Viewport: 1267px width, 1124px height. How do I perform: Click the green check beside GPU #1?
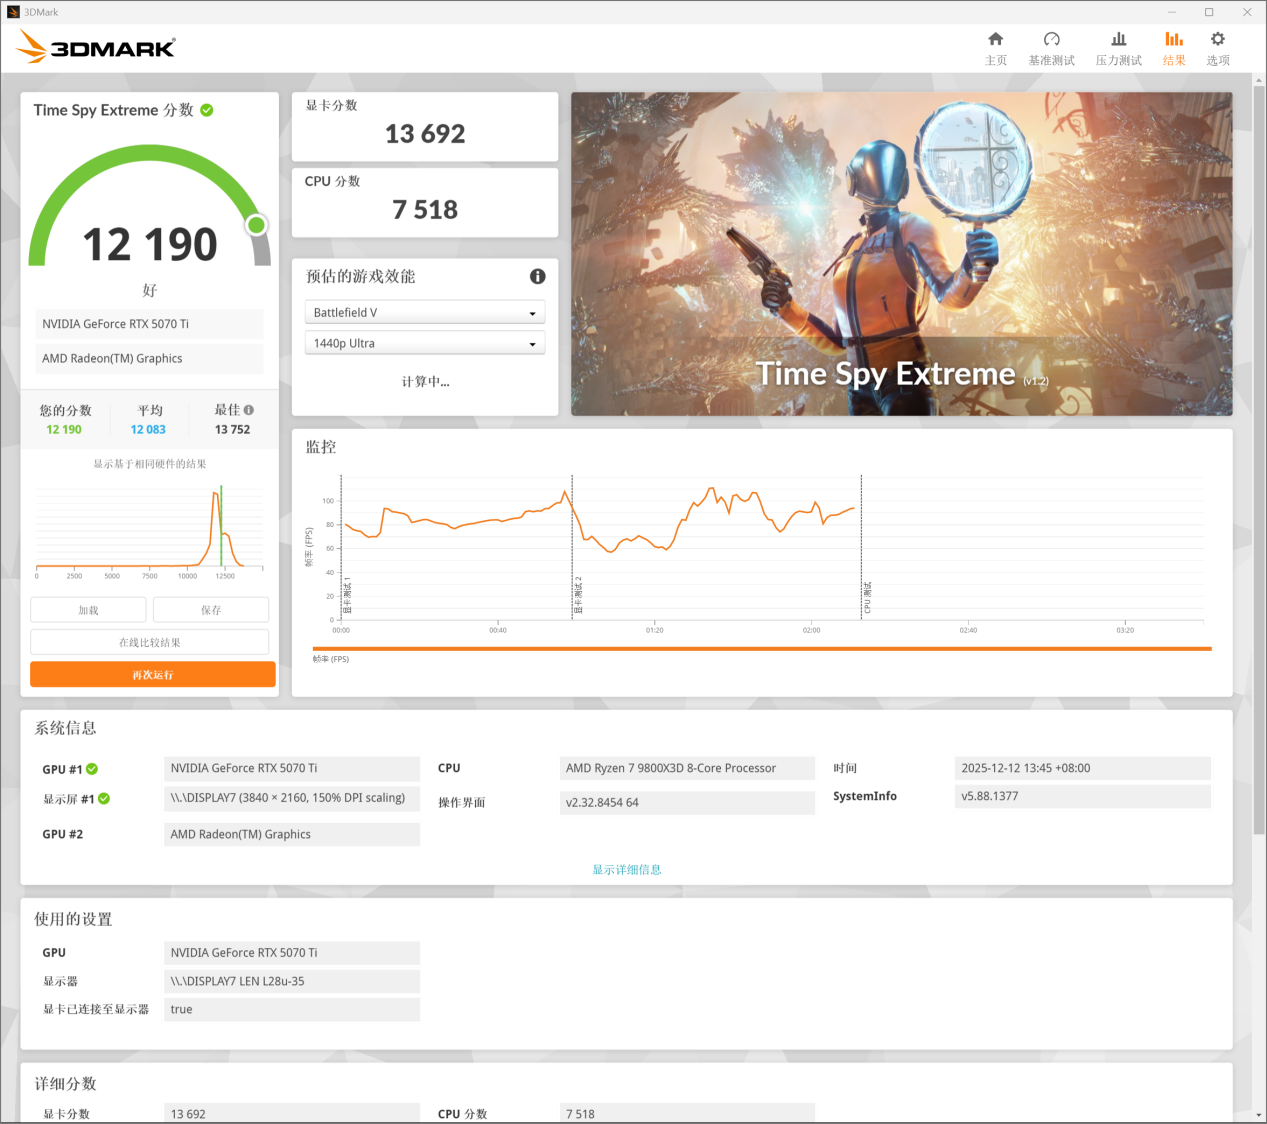[x=92, y=769]
